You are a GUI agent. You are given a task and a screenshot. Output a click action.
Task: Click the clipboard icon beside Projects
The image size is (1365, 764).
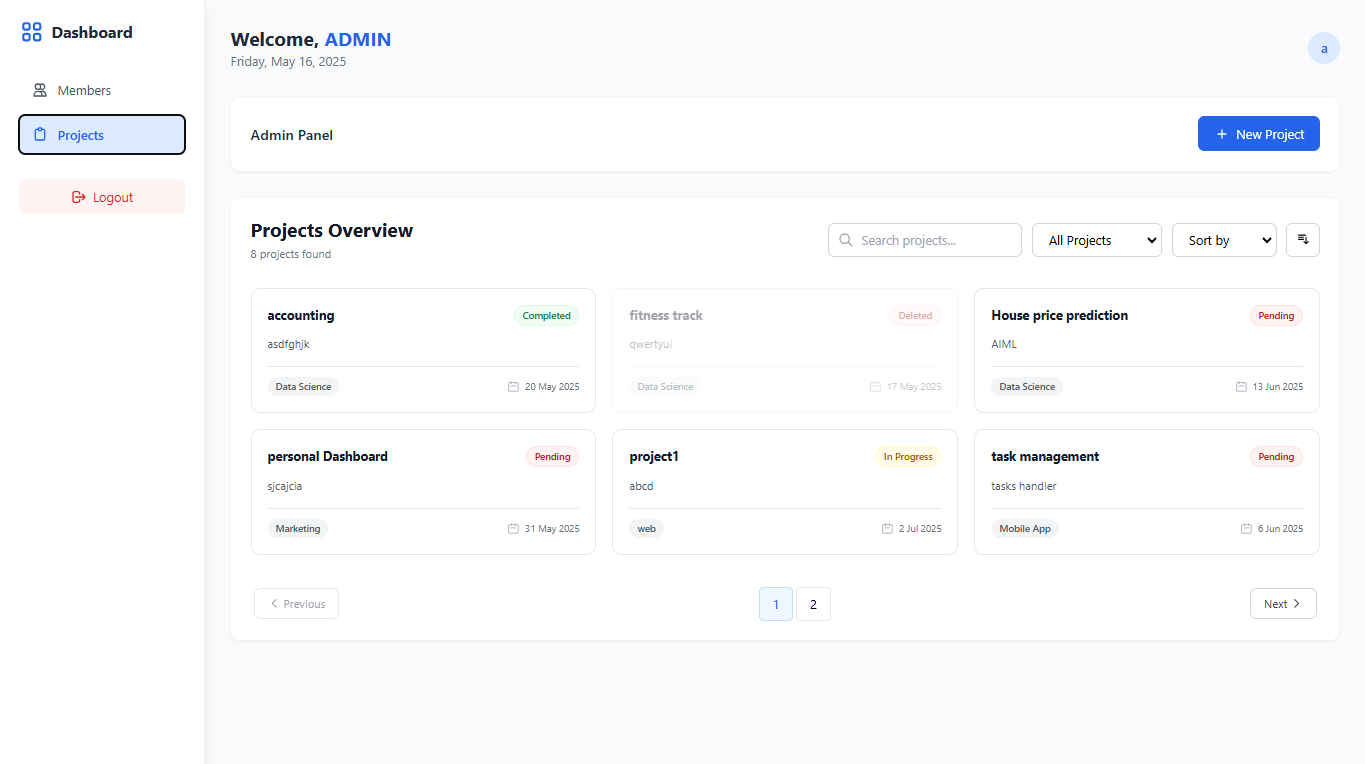coord(40,135)
